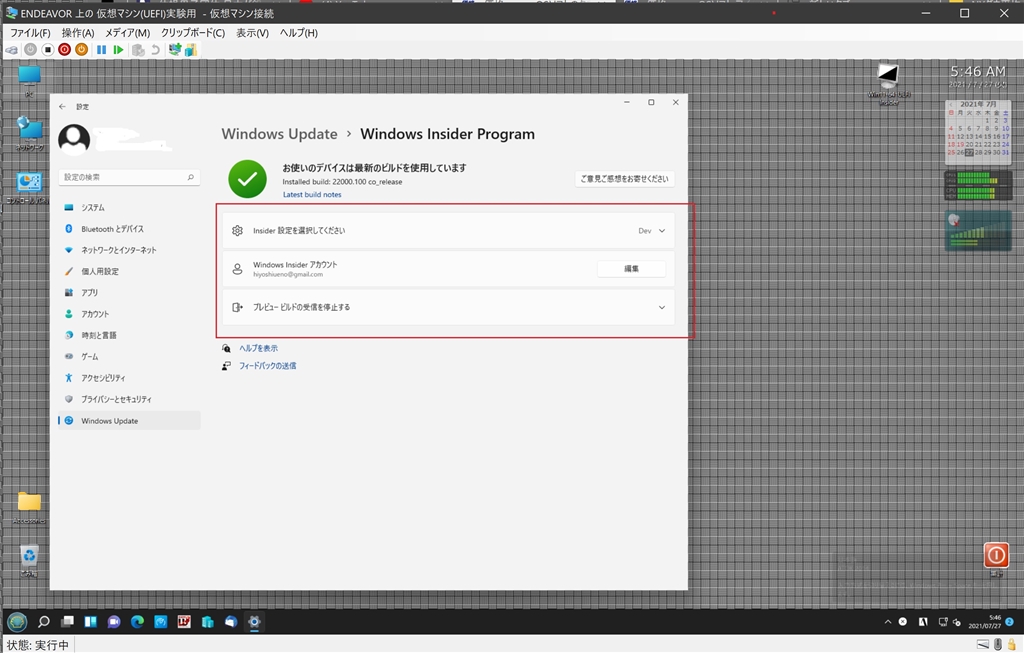
Task: Open the Dev channel dropdown for Insider settings
Action: coord(652,231)
